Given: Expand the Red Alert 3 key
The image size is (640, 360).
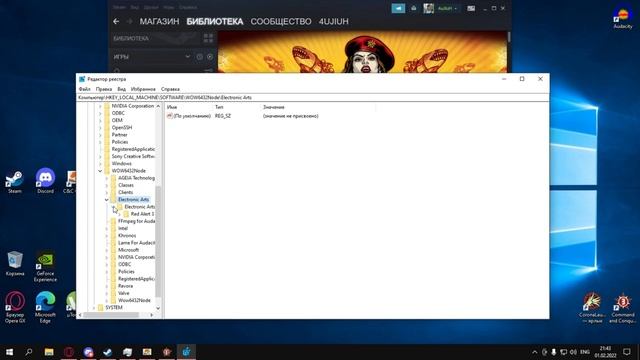Looking at the screenshot, I should click(120, 214).
